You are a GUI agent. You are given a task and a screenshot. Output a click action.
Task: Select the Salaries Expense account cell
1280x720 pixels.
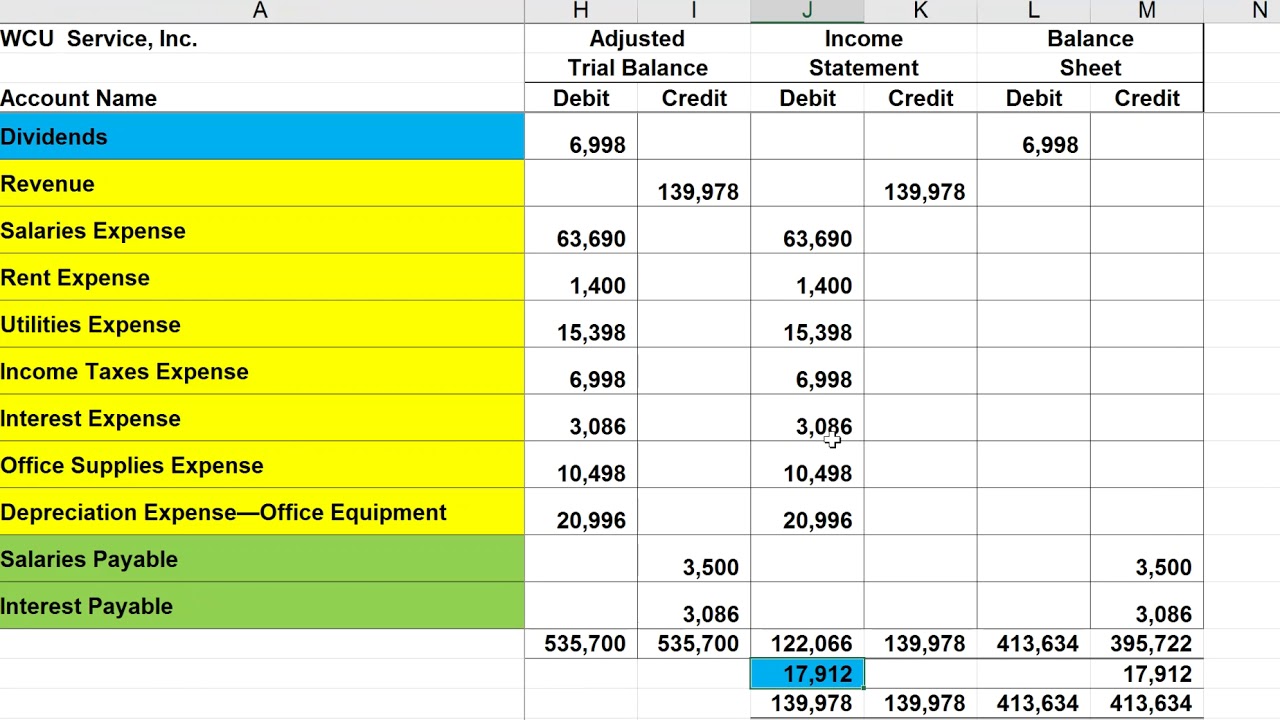click(x=261, y=231)
